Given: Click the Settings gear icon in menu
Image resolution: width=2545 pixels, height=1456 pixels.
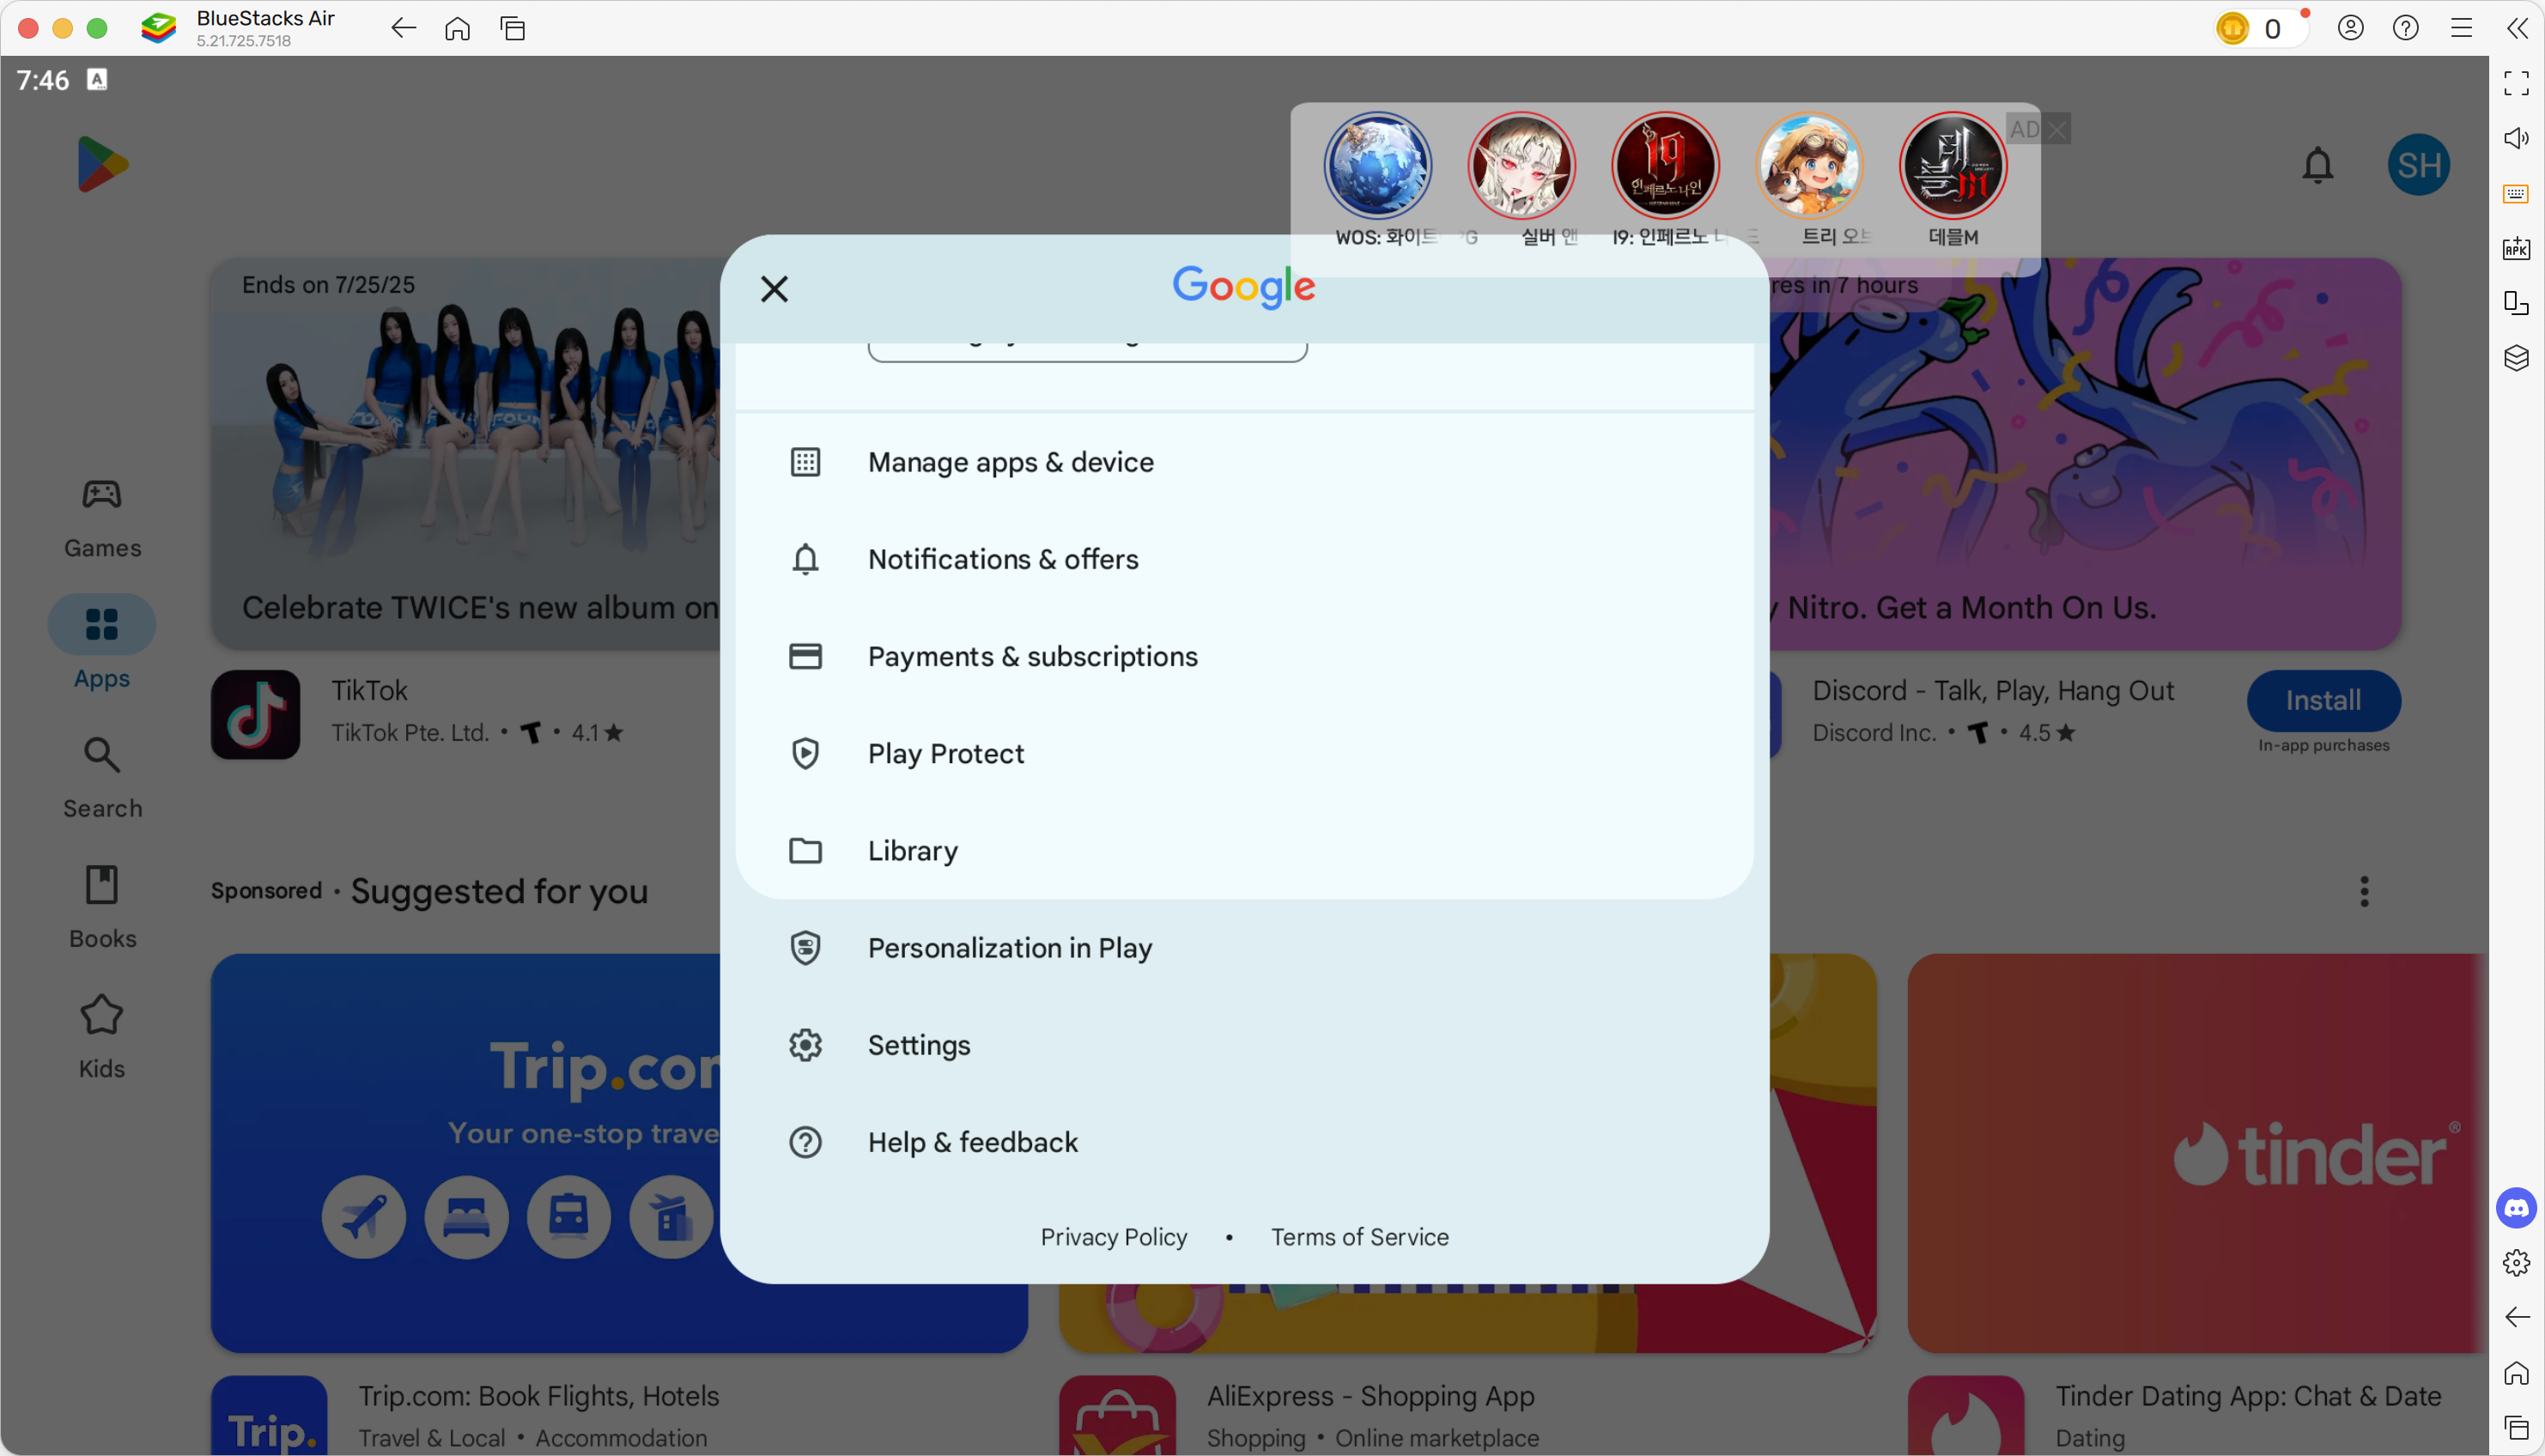Looking at the screenshot, I should point(805,1045).
